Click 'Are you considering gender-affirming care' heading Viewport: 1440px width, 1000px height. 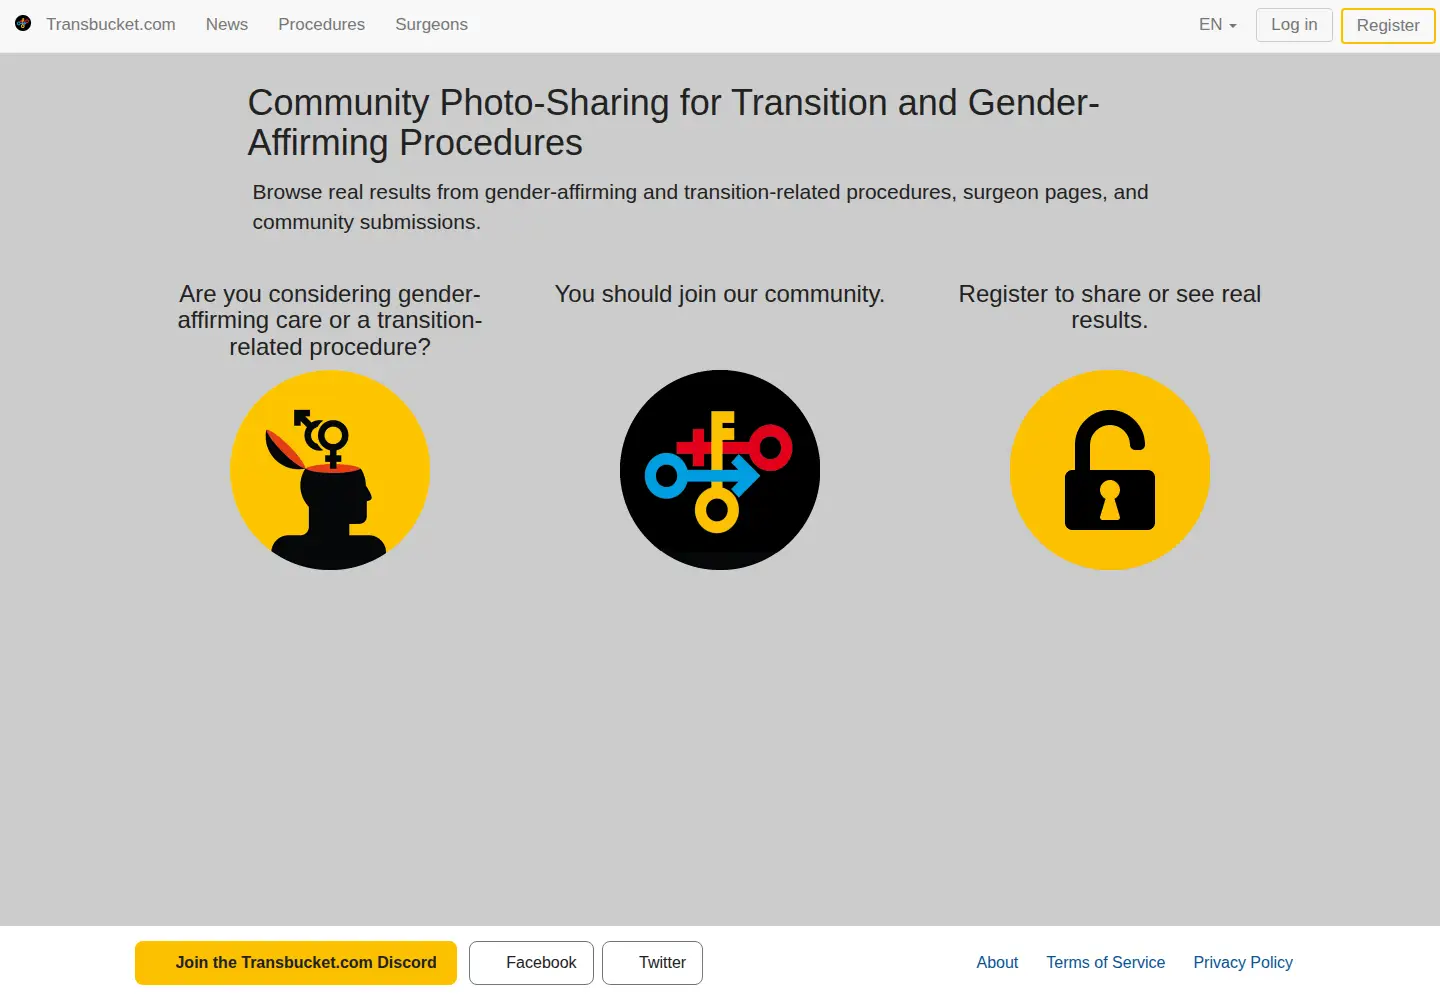[x=330, y=320]
